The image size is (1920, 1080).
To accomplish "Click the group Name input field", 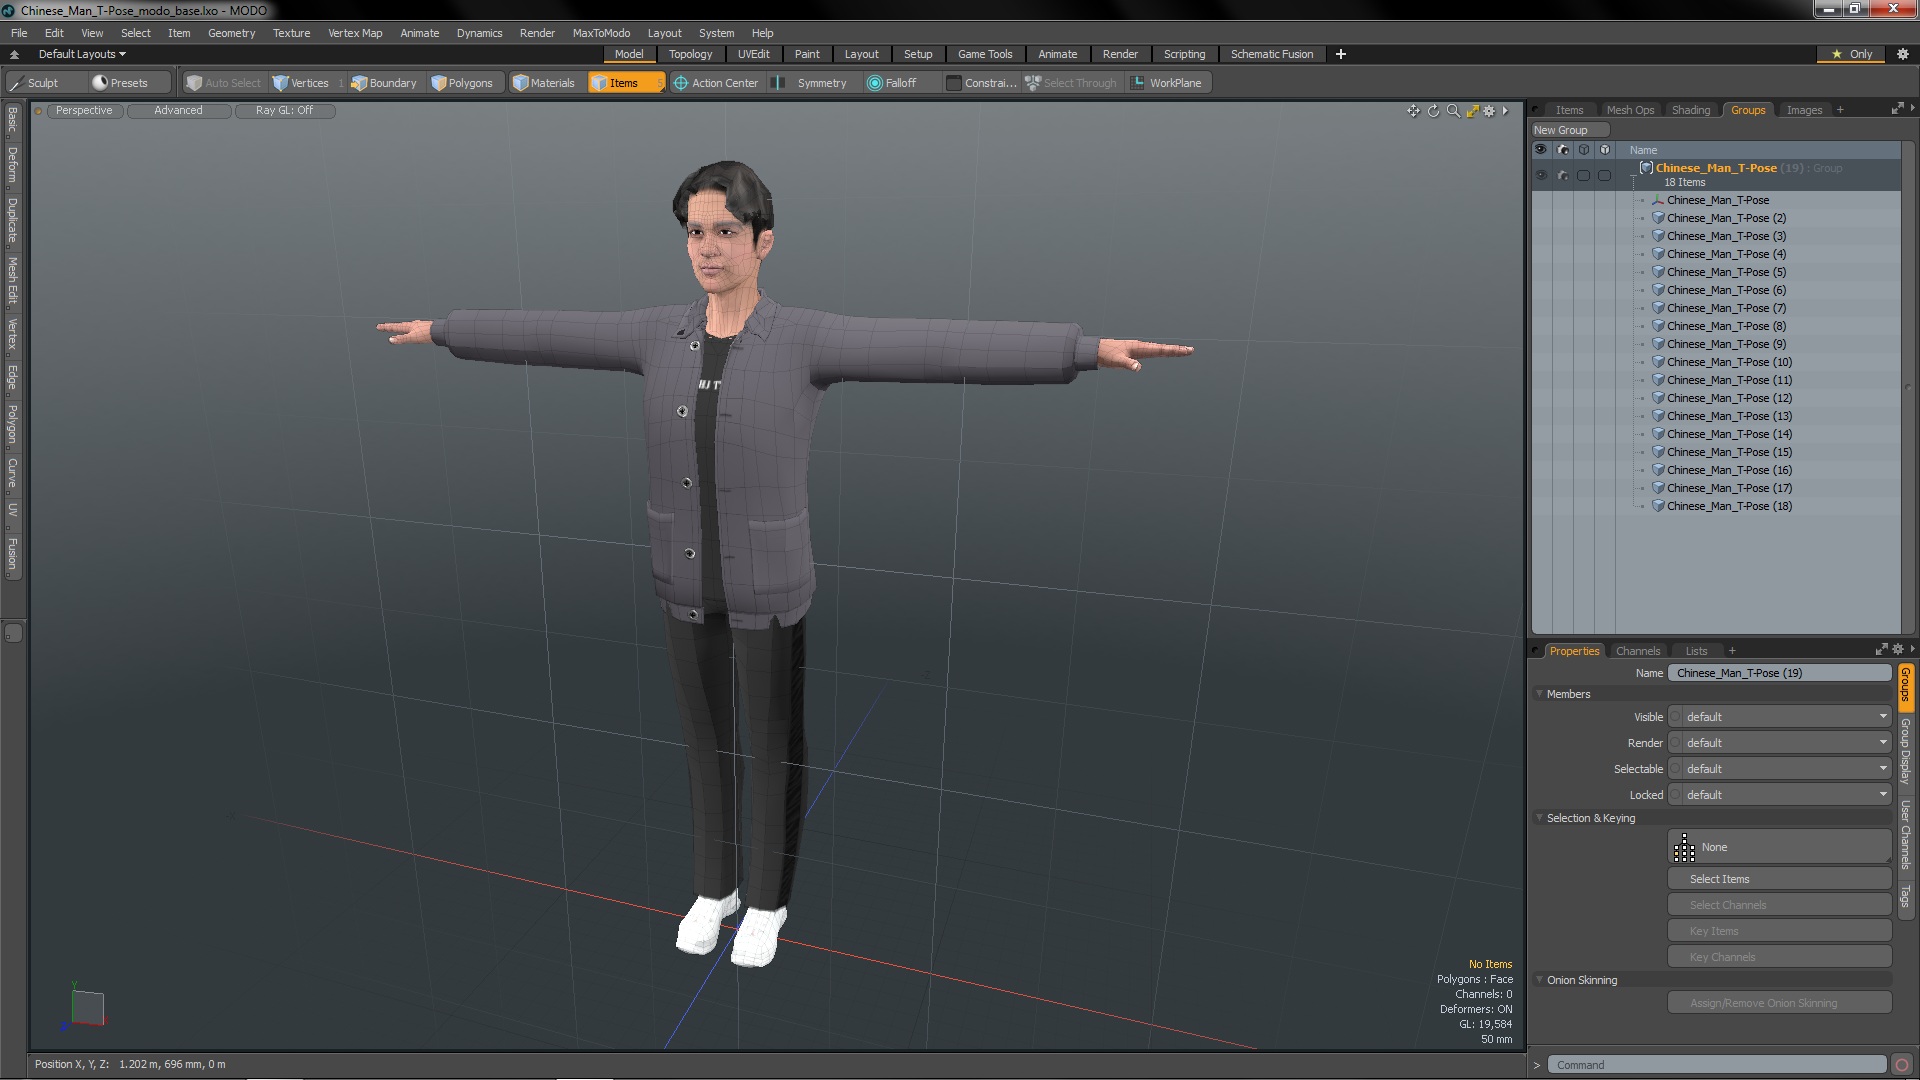I will 1780,673.
